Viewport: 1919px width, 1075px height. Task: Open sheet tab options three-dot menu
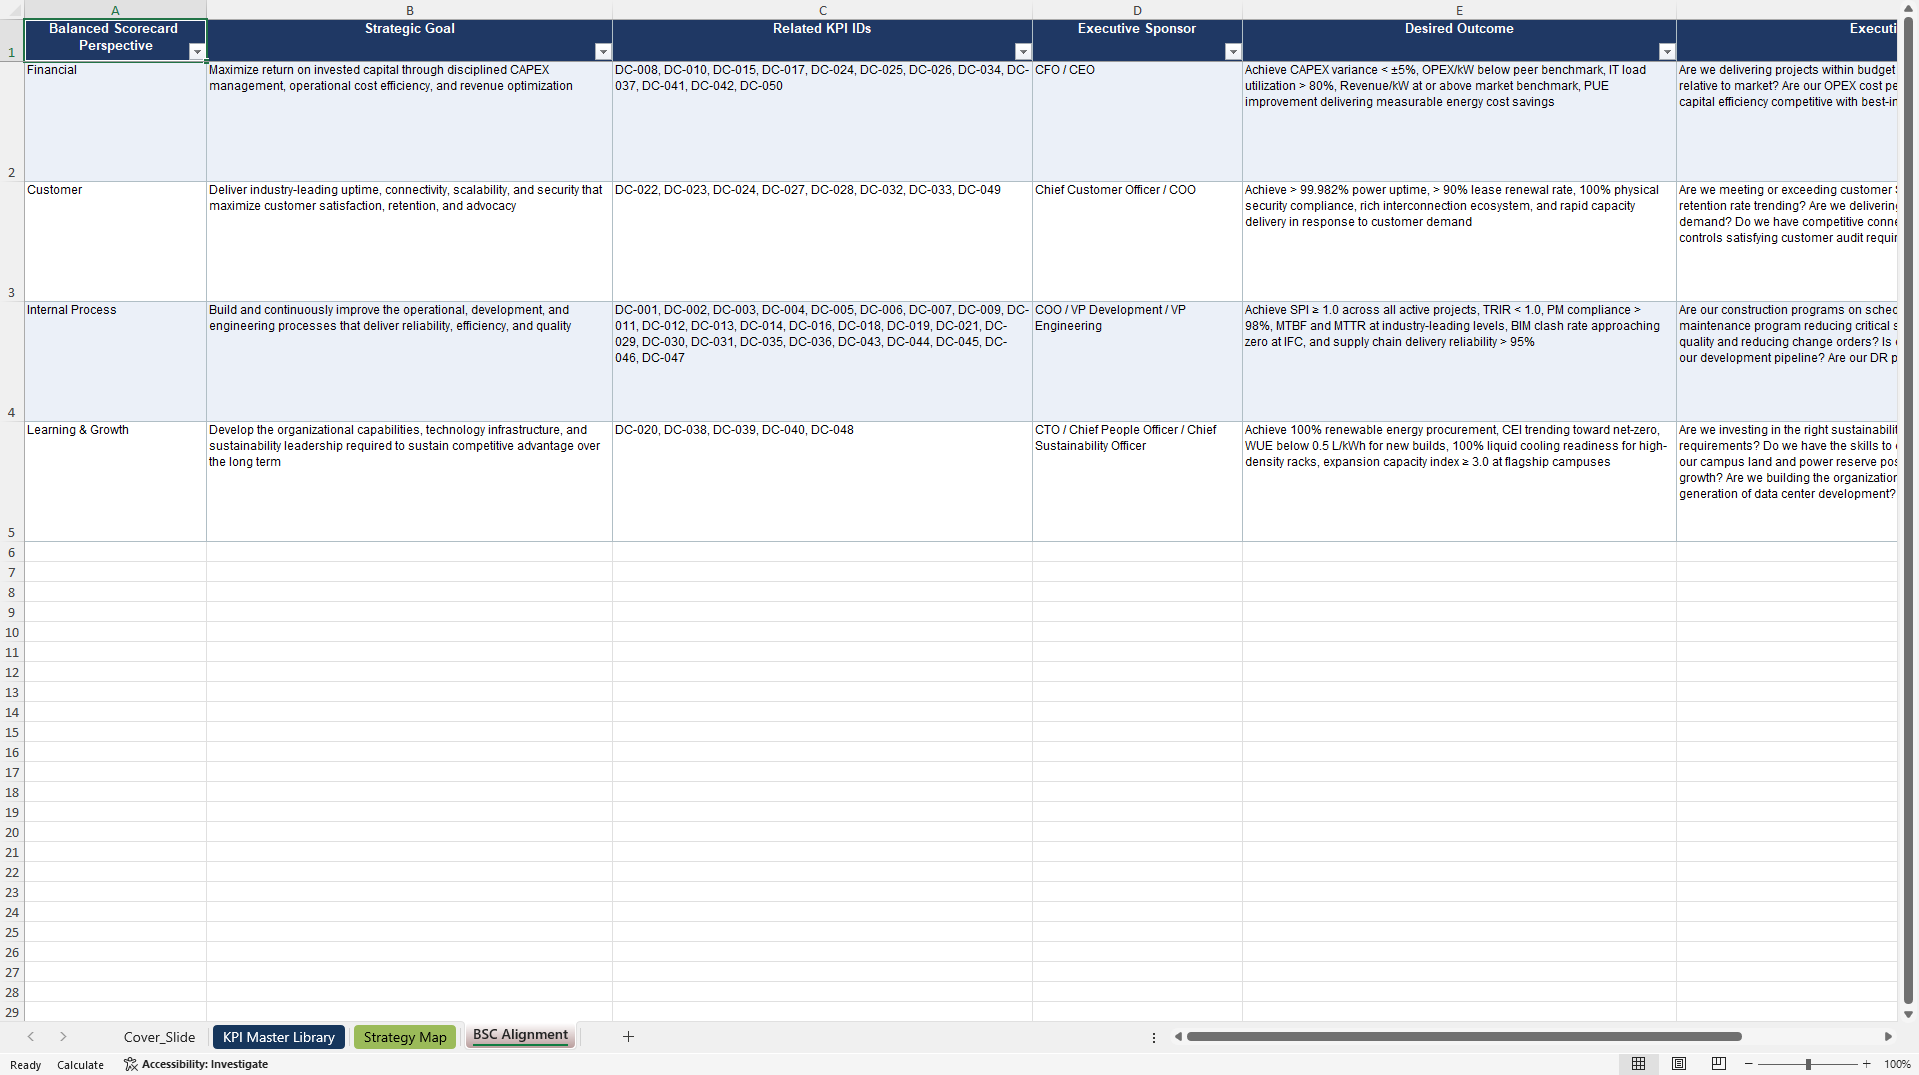1154,1037
